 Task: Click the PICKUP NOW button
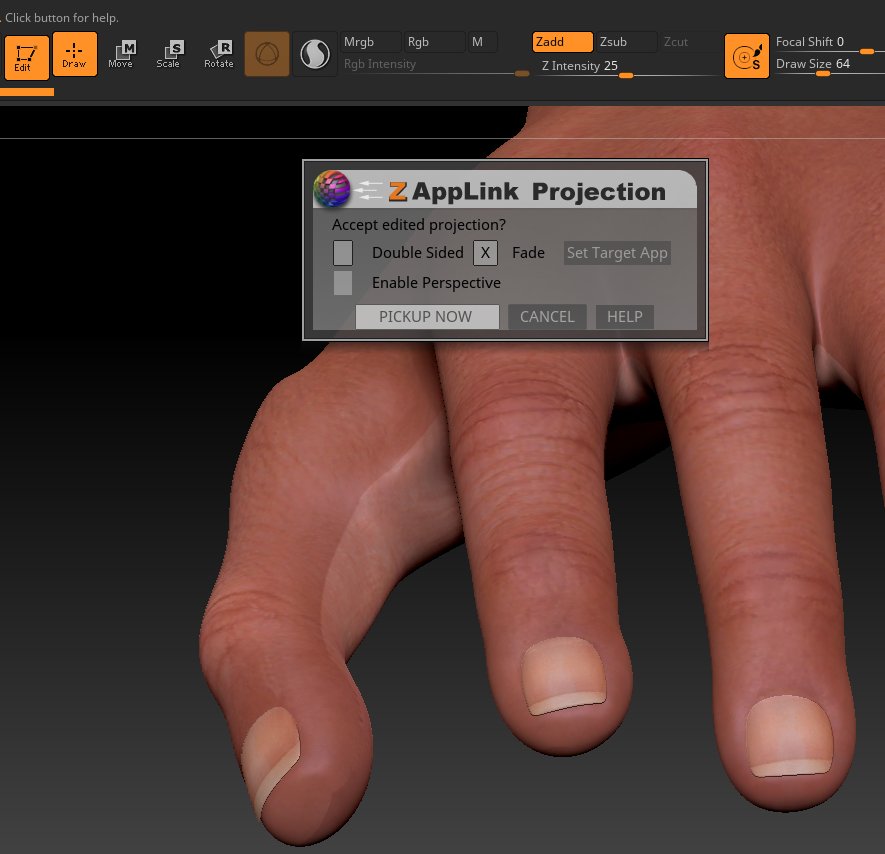[427, 317]
